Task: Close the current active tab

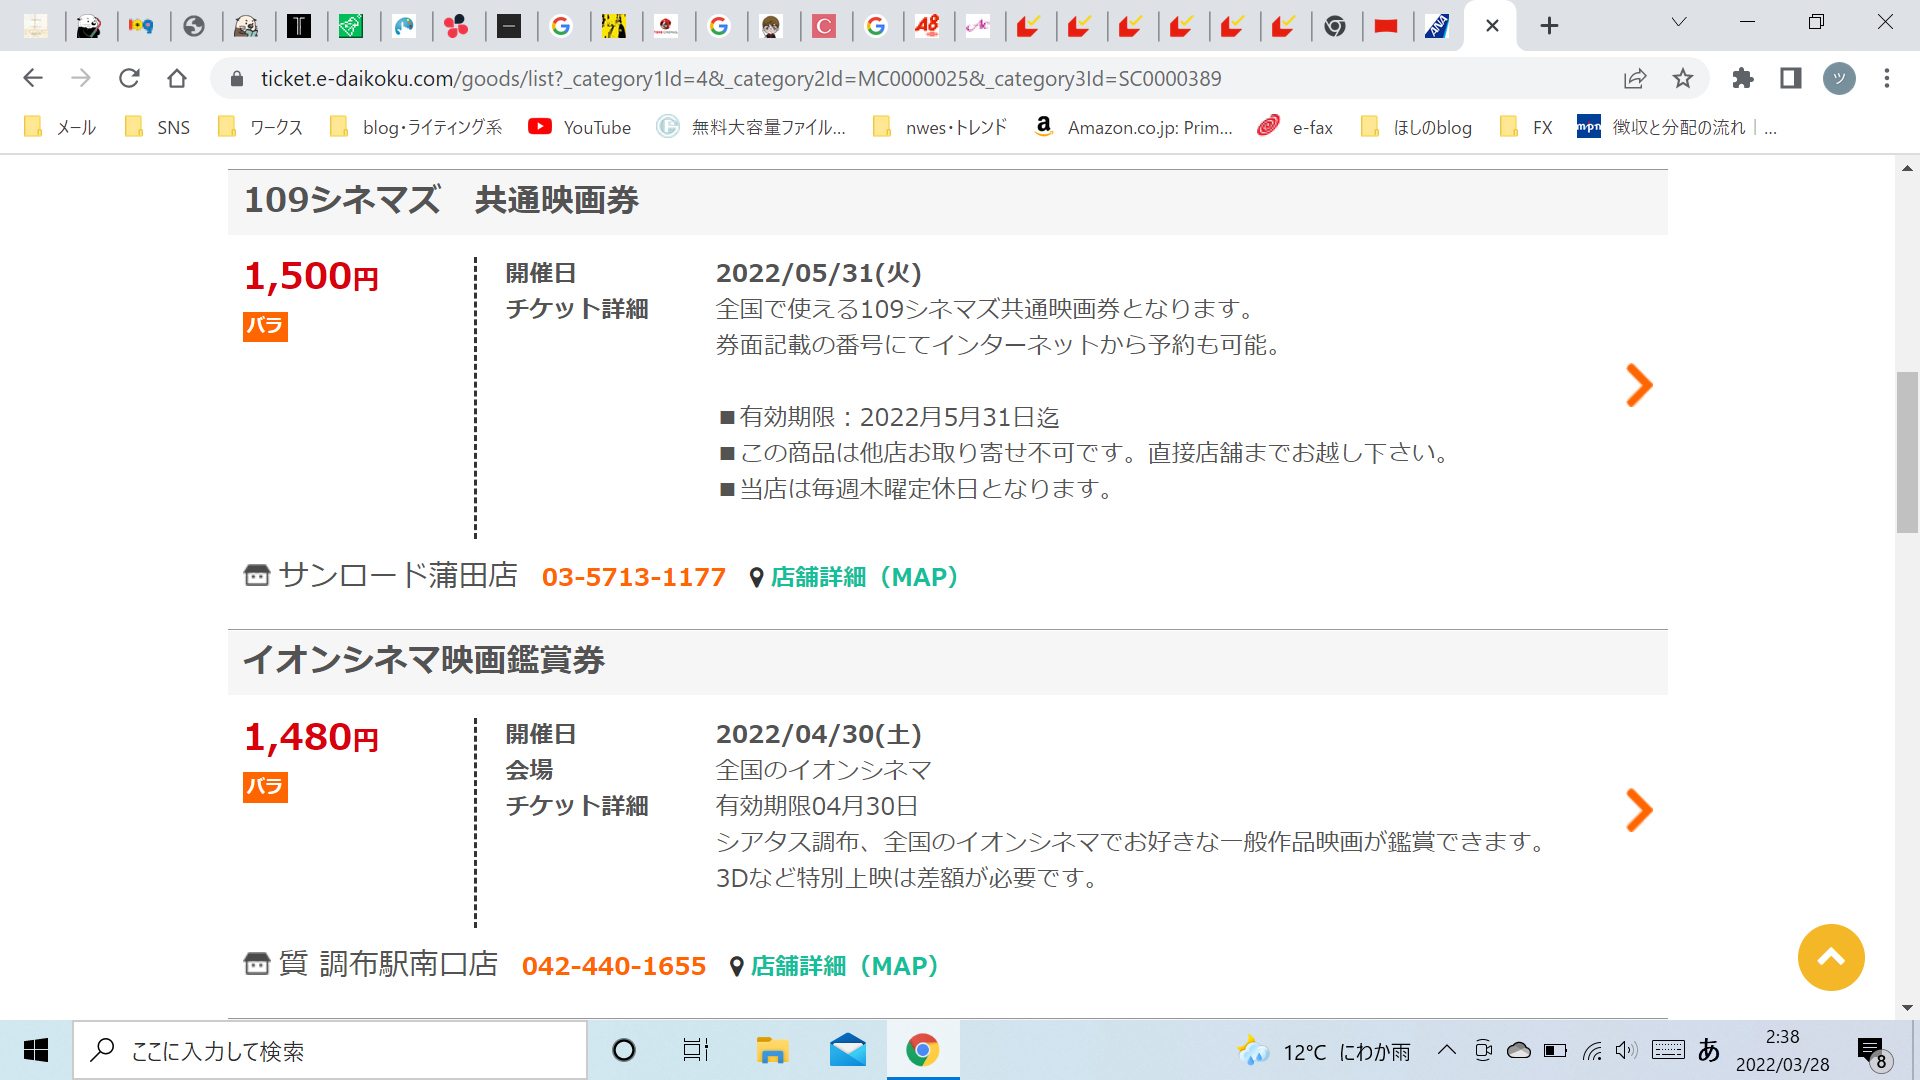Action: [1492, 26]
